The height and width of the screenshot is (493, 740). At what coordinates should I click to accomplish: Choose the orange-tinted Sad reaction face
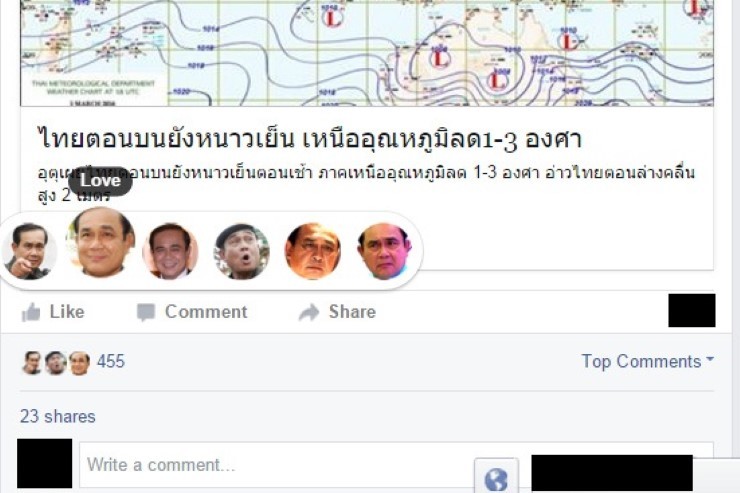pos(313,251)
